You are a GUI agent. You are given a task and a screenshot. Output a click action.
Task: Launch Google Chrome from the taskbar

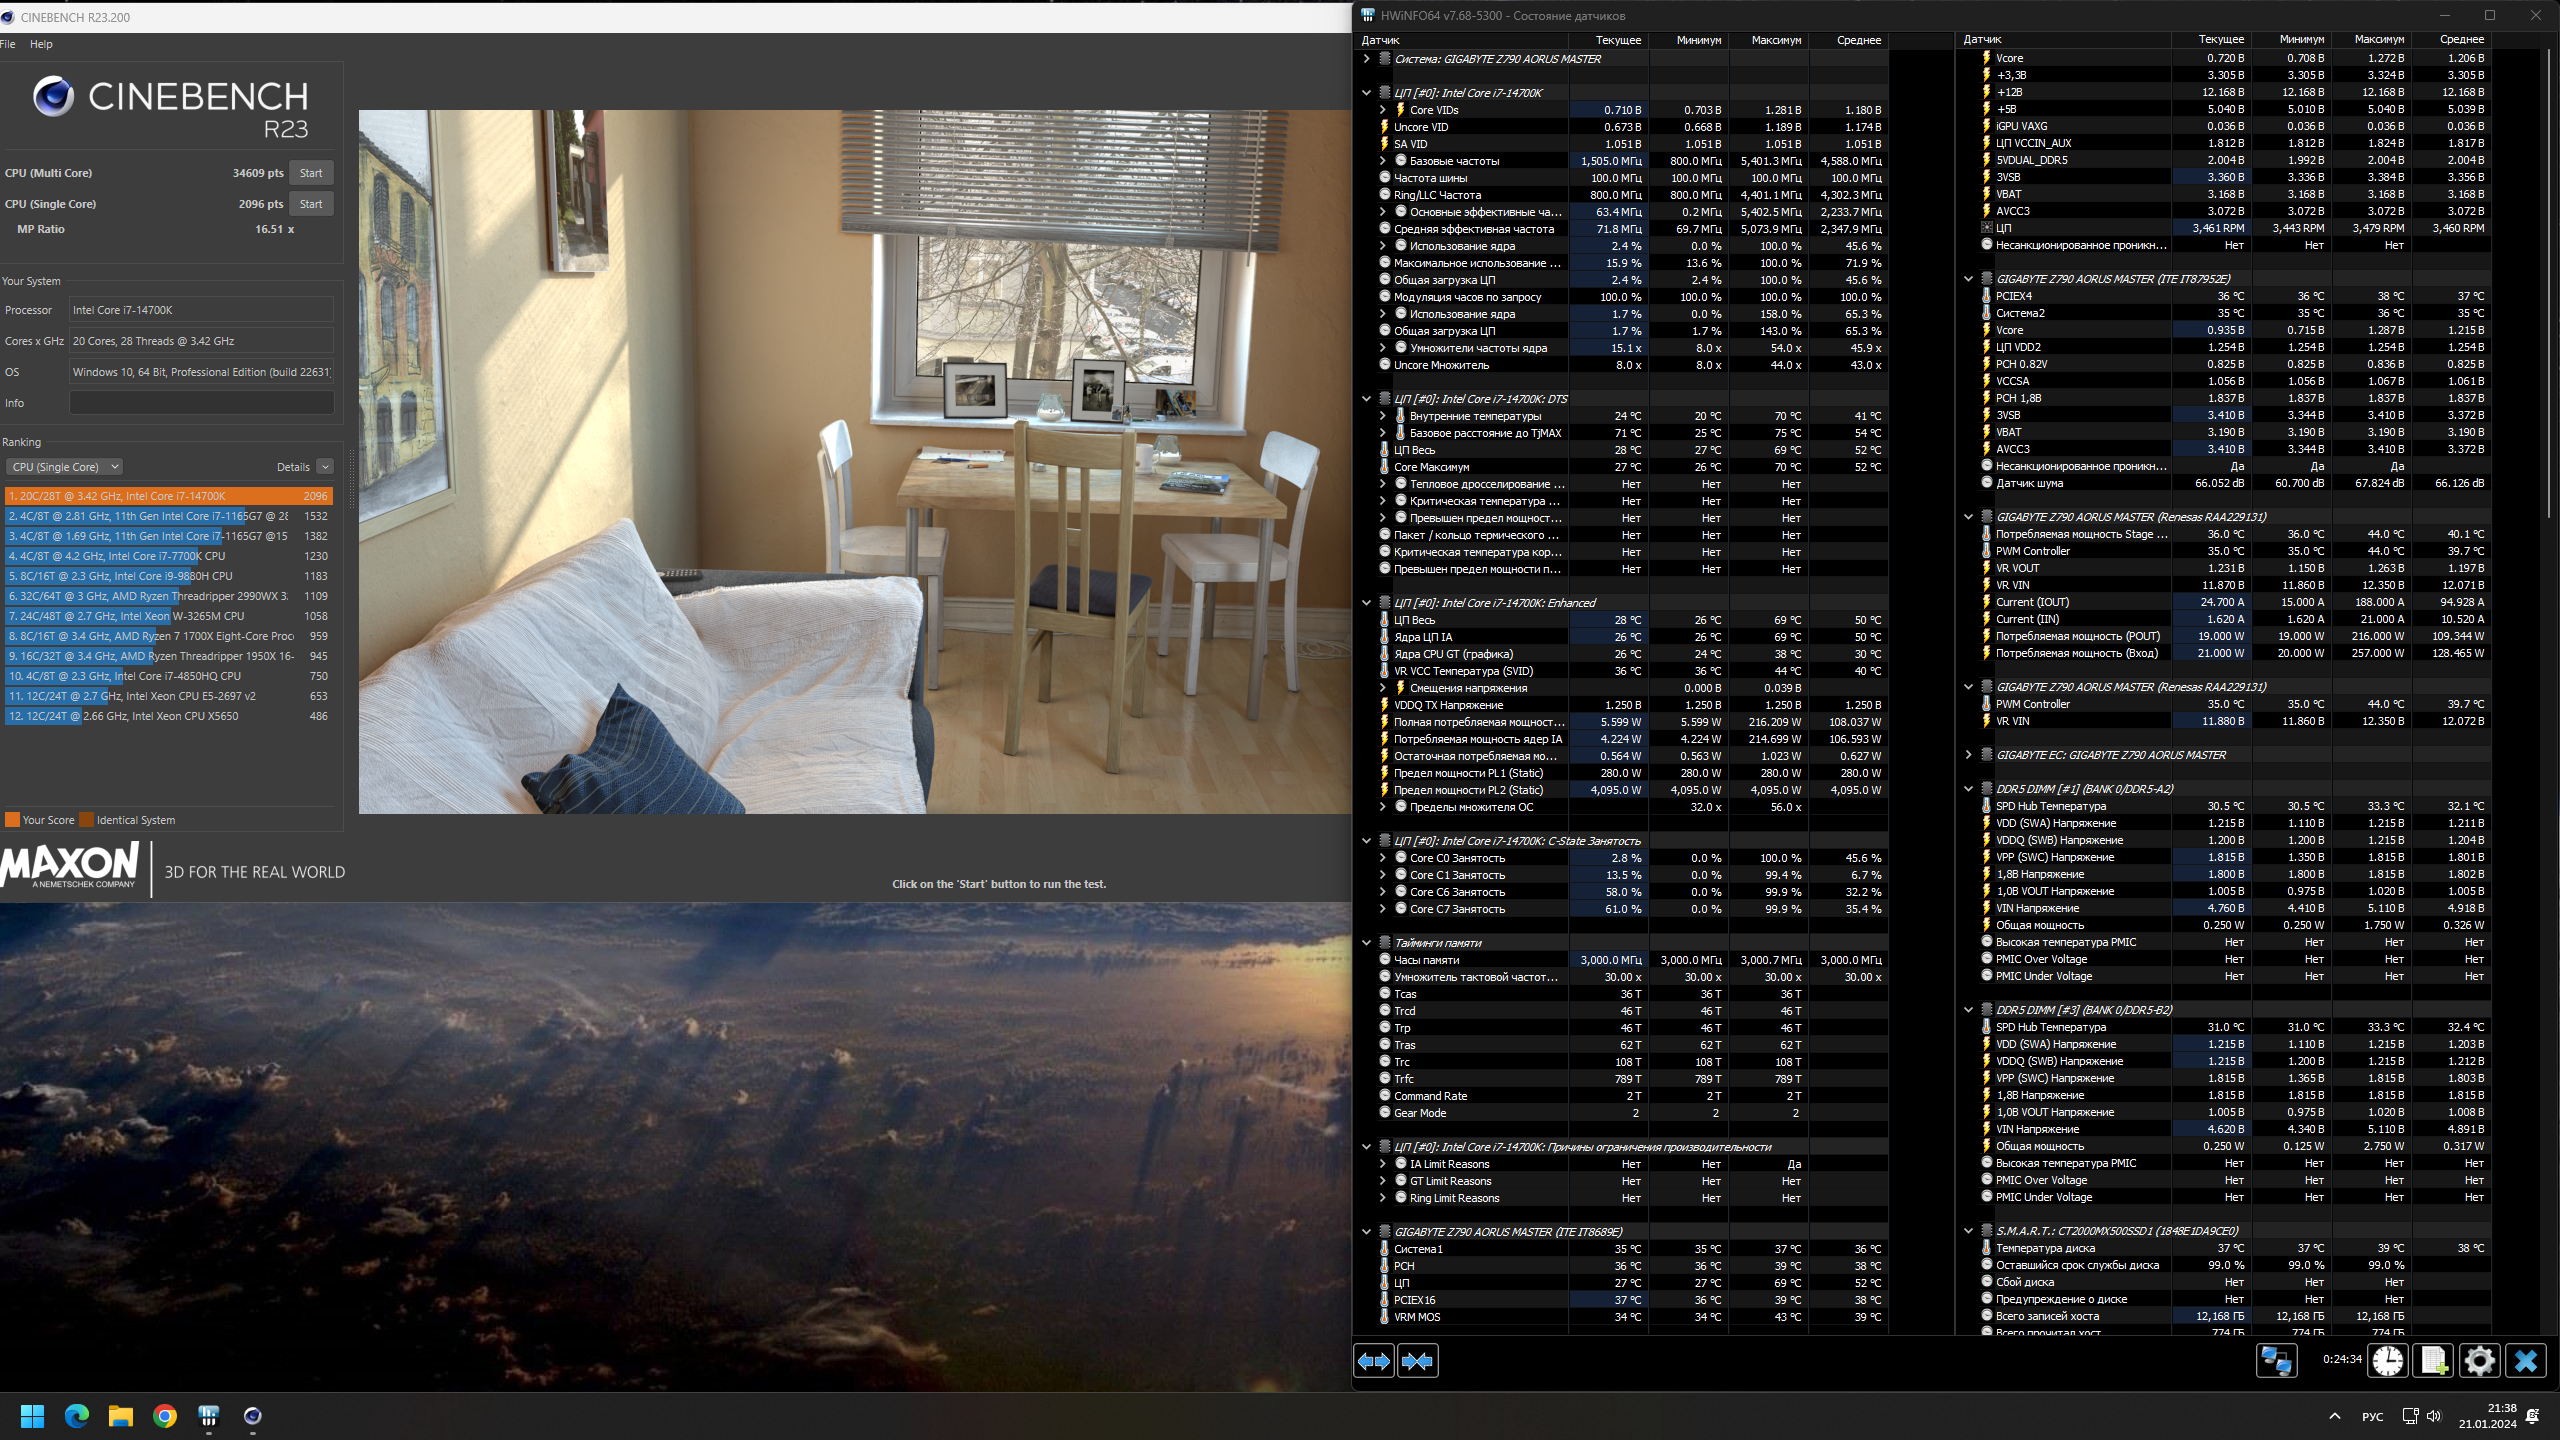pos(165,1416)
